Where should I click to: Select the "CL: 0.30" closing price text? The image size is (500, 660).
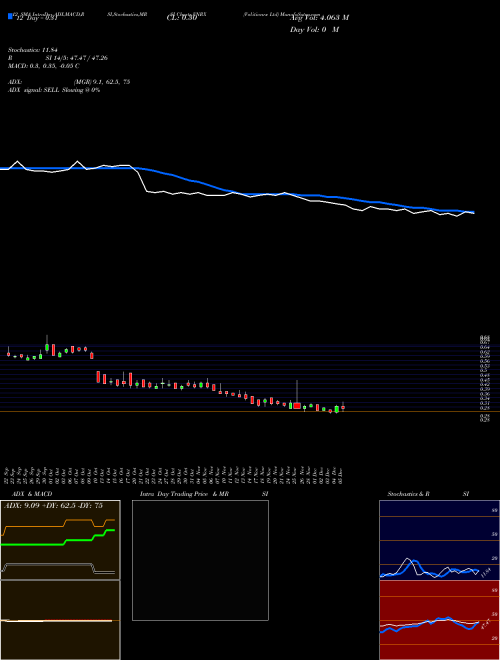(x=182, y=18)
